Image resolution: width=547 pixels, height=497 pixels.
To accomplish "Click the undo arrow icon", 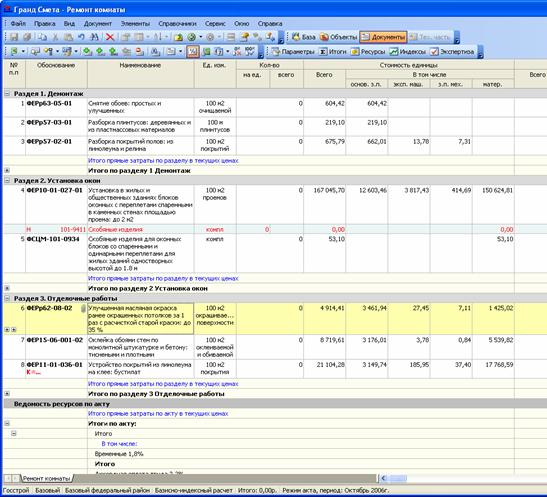I will click(81, 37).
